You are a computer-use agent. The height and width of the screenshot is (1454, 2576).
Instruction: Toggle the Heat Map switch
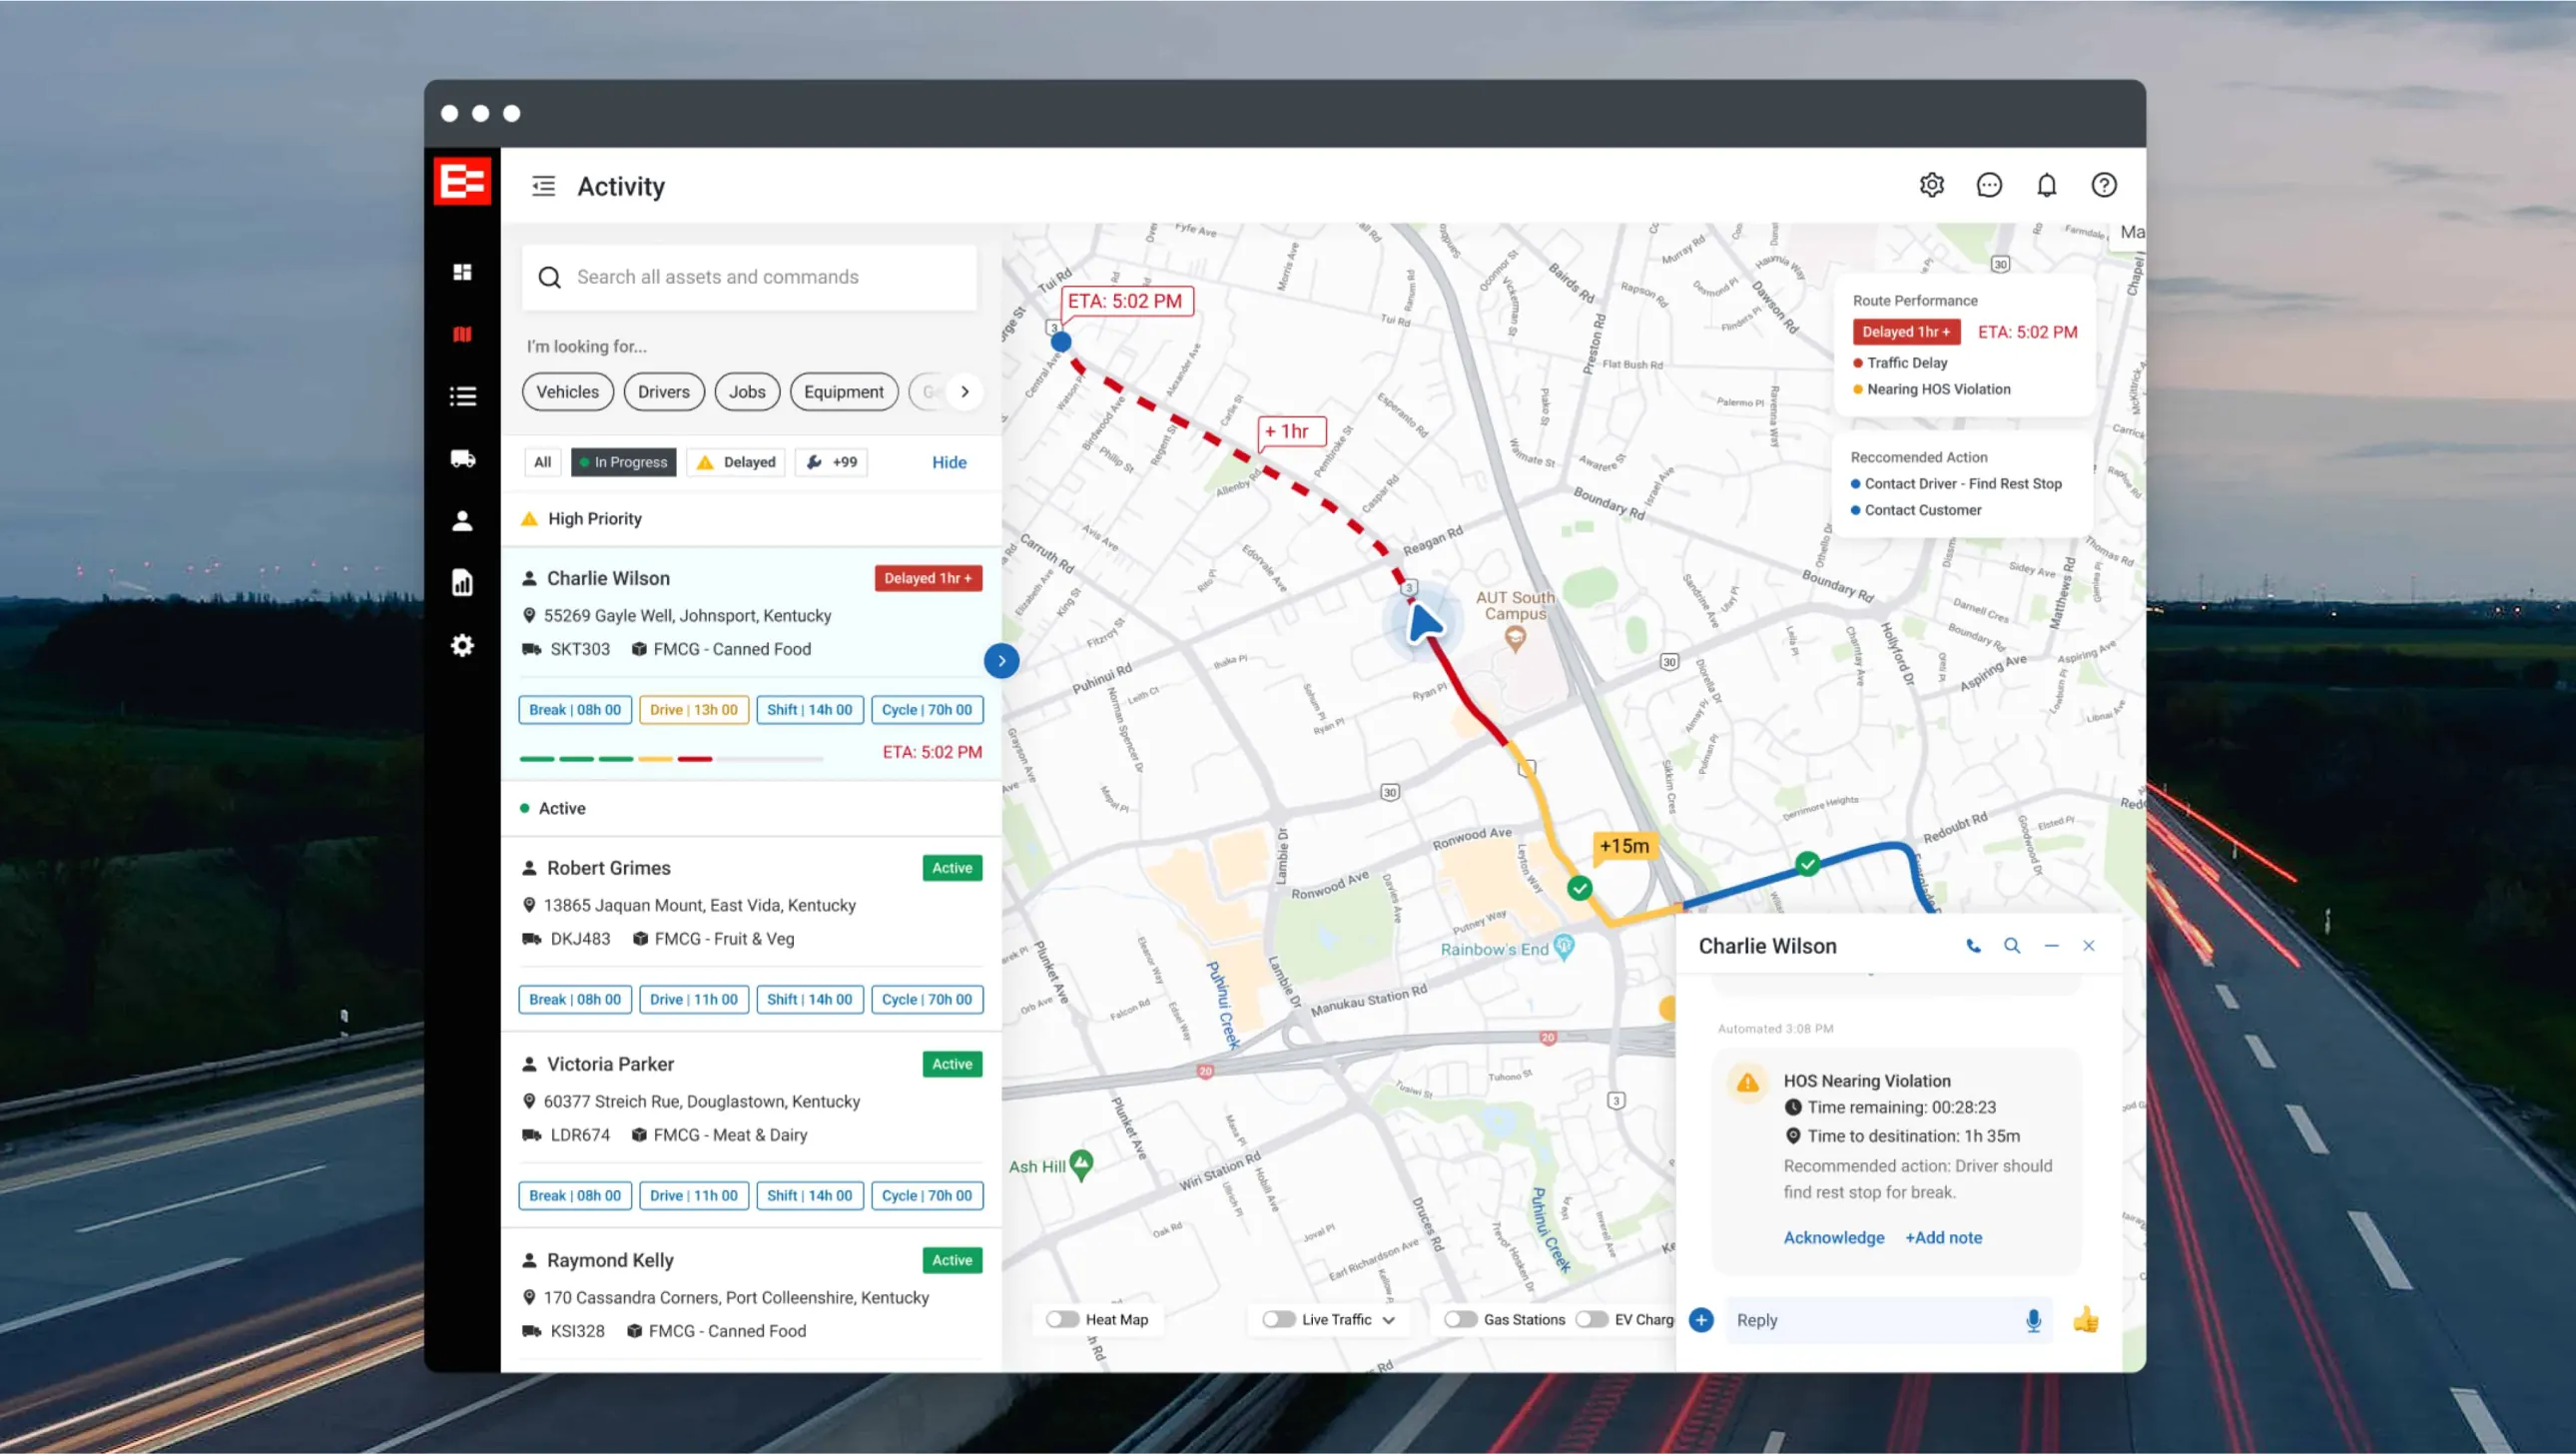[1062, 1320]
